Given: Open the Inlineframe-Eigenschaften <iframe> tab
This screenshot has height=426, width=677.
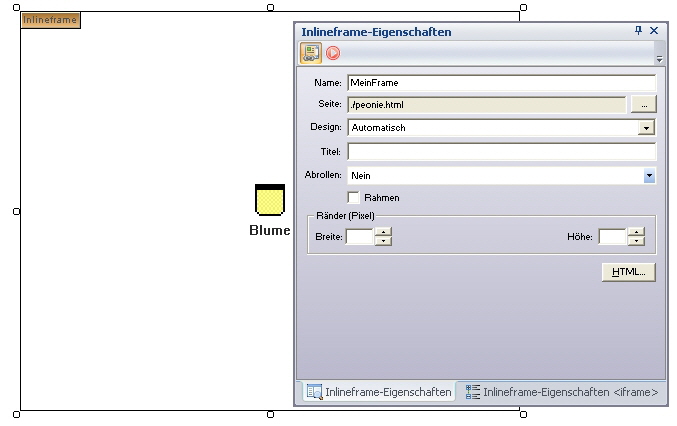Looking at the screenshot, I should (561, 392).
